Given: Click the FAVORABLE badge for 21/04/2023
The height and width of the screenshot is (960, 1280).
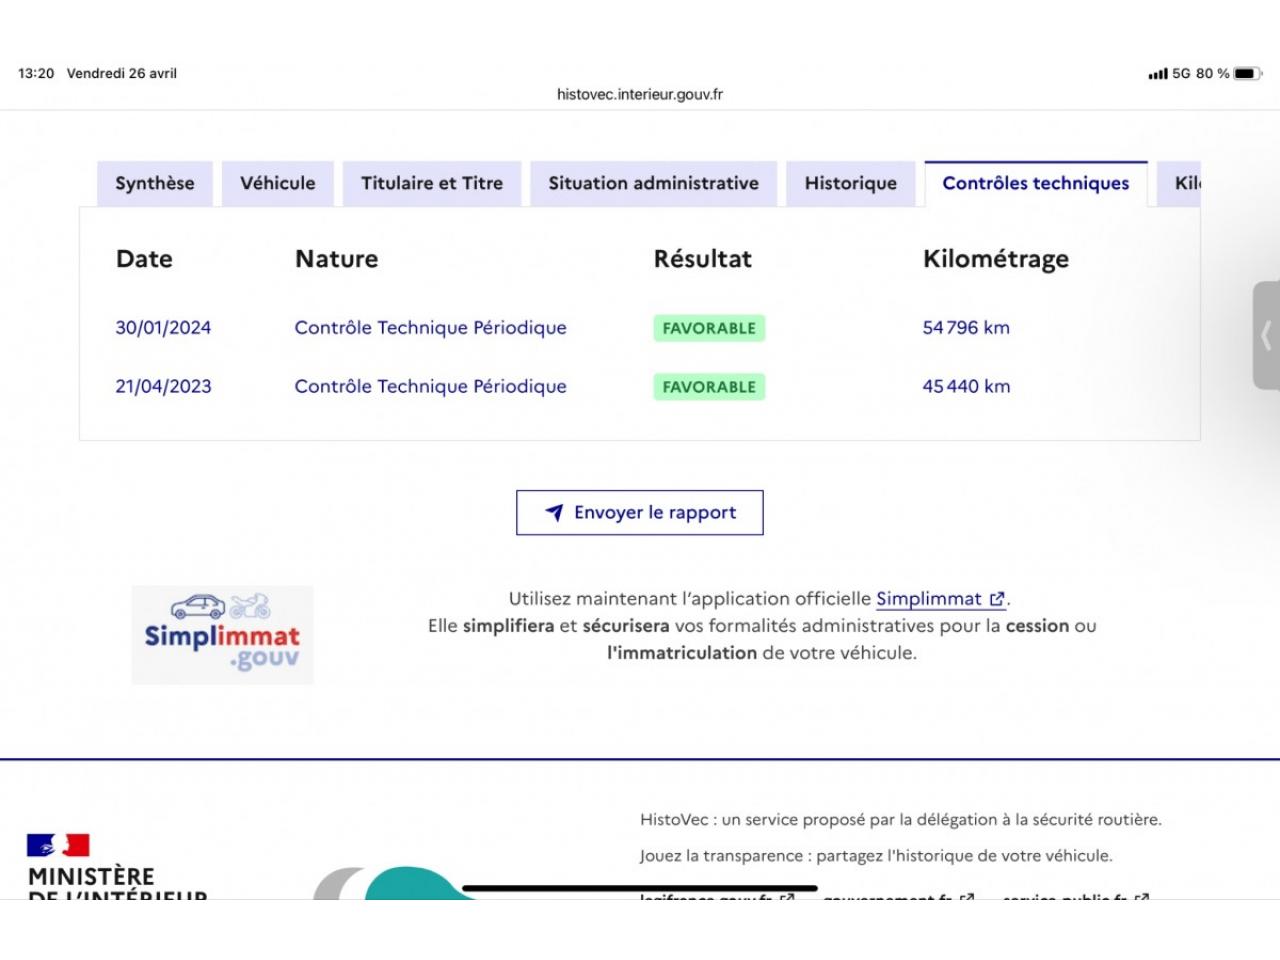Looking at the screenshot, I should point(709,387).
